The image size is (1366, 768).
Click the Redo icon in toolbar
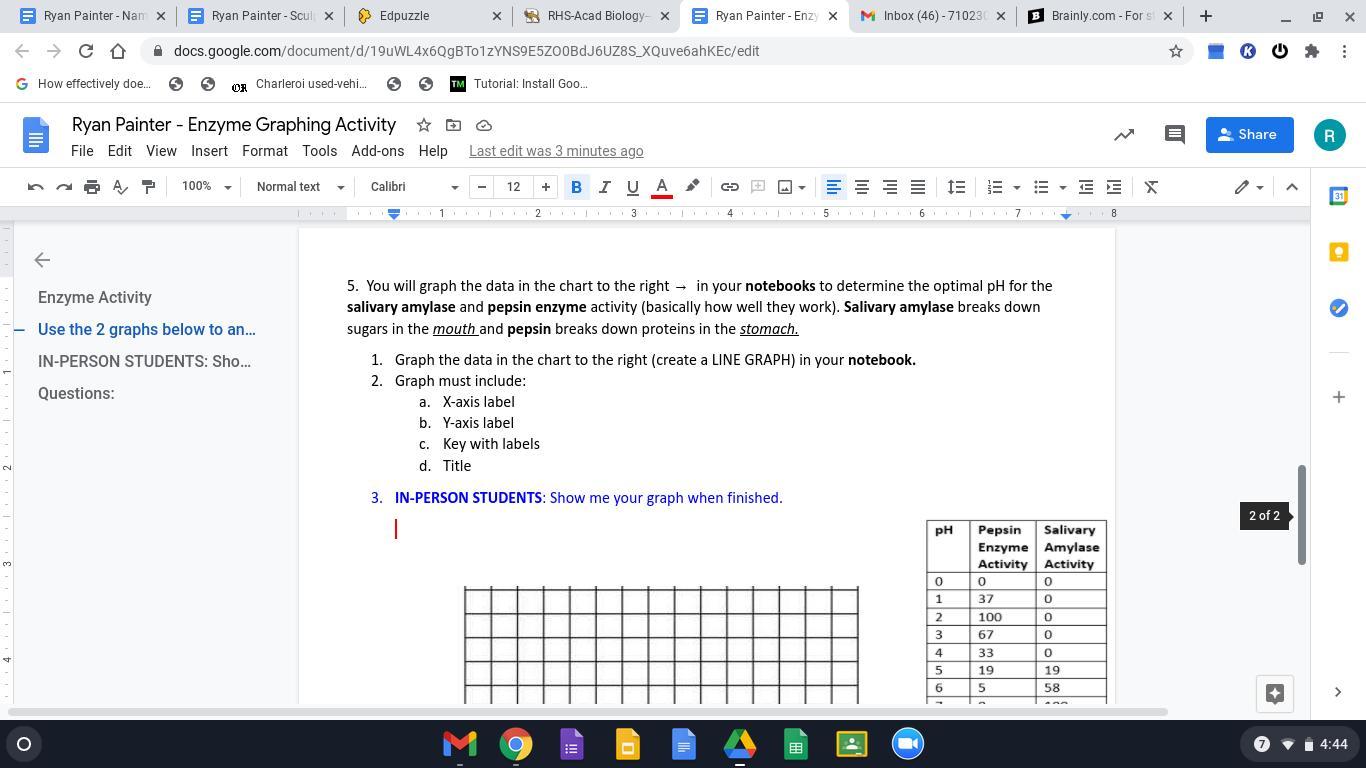click(64, 187)
